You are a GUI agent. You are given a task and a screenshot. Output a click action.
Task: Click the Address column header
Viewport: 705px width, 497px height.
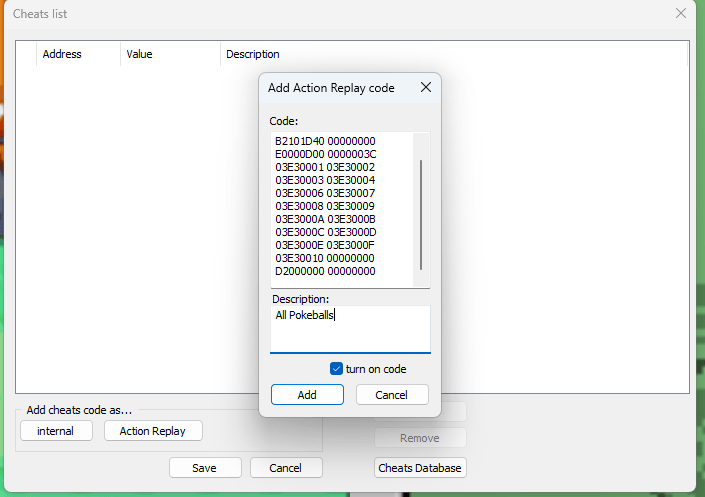[62, 54]
